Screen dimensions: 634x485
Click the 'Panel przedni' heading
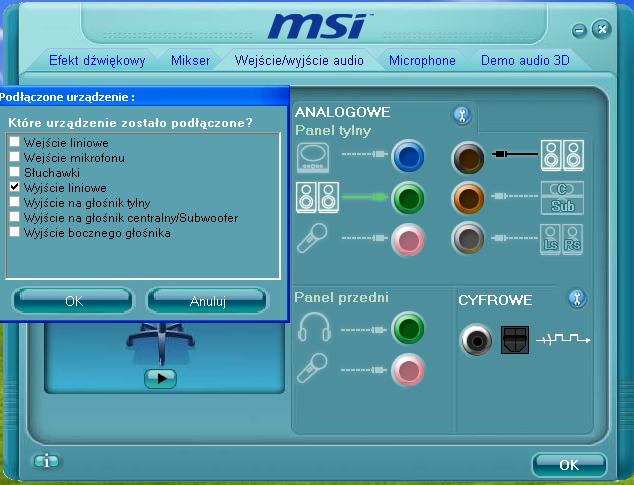341,297
